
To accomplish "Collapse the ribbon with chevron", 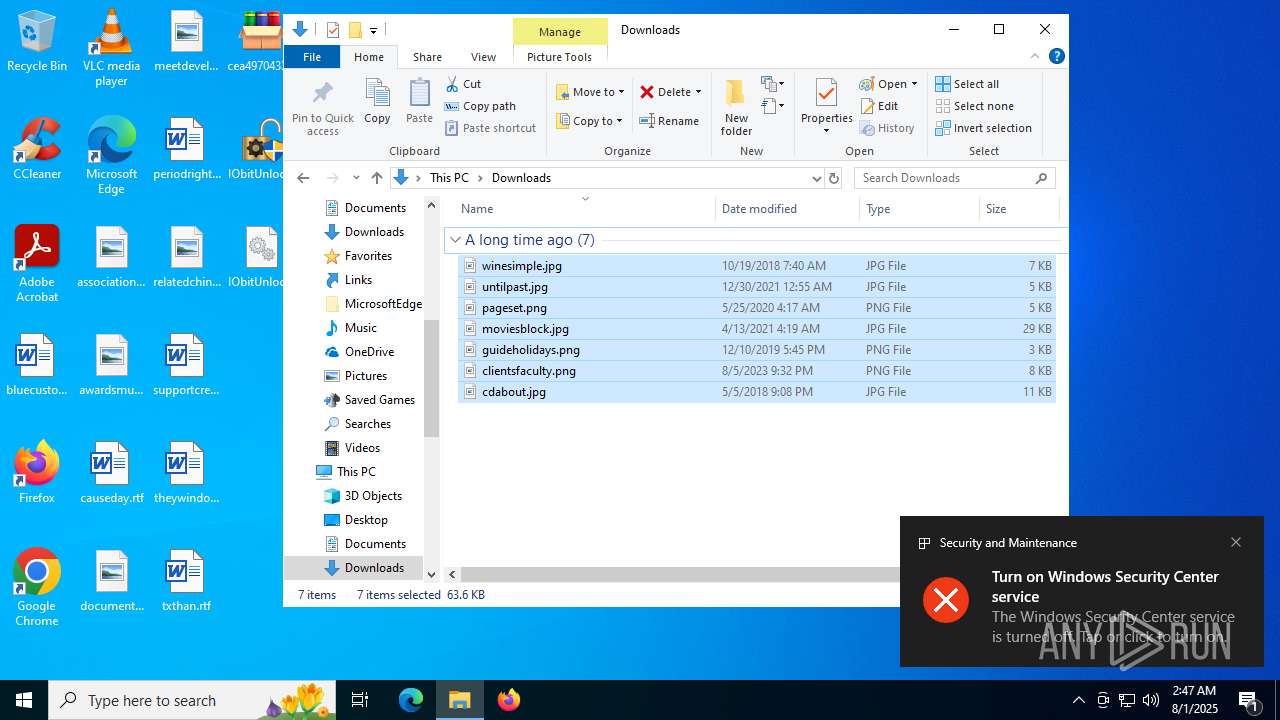I will (1035, 56).
